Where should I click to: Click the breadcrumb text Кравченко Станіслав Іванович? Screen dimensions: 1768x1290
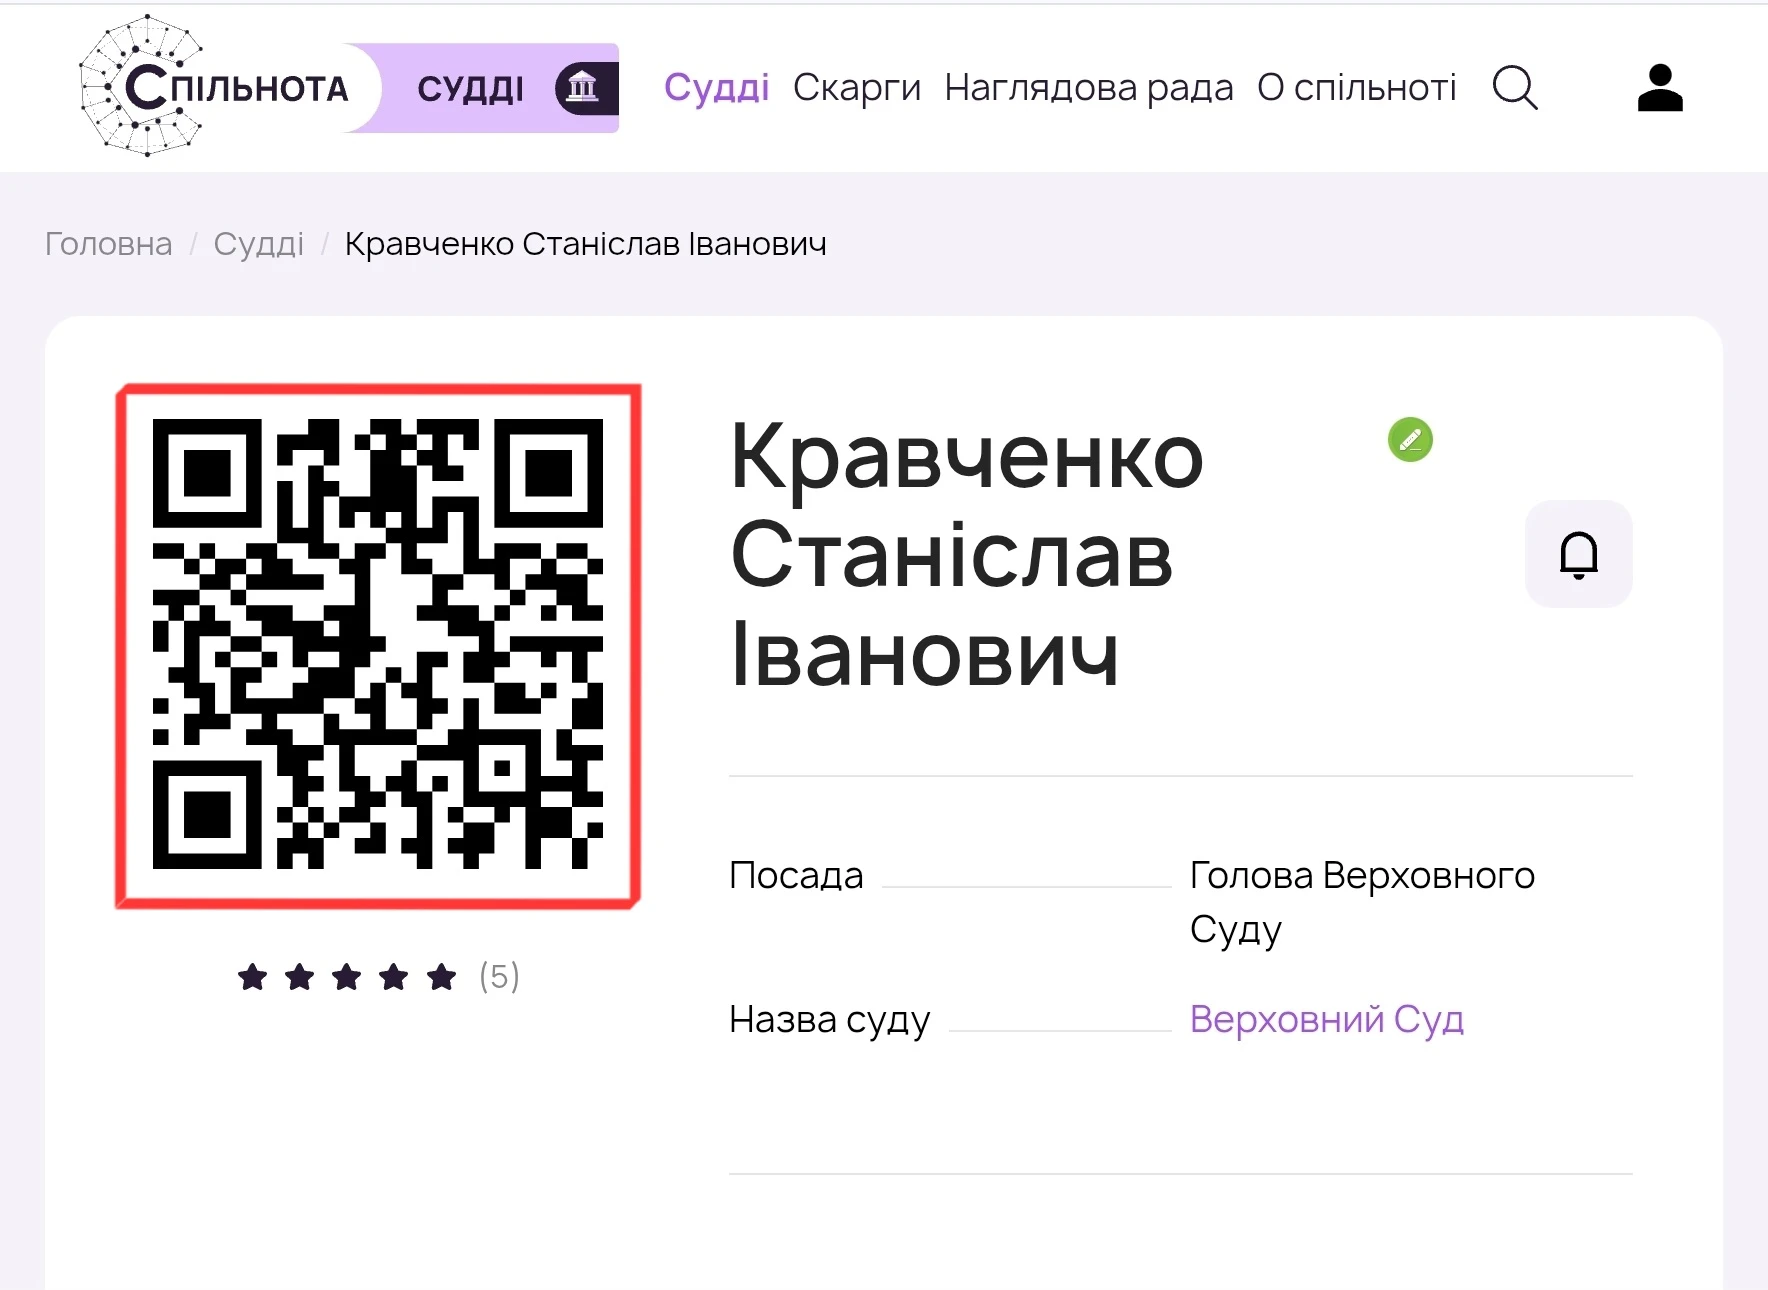(585, 244)
